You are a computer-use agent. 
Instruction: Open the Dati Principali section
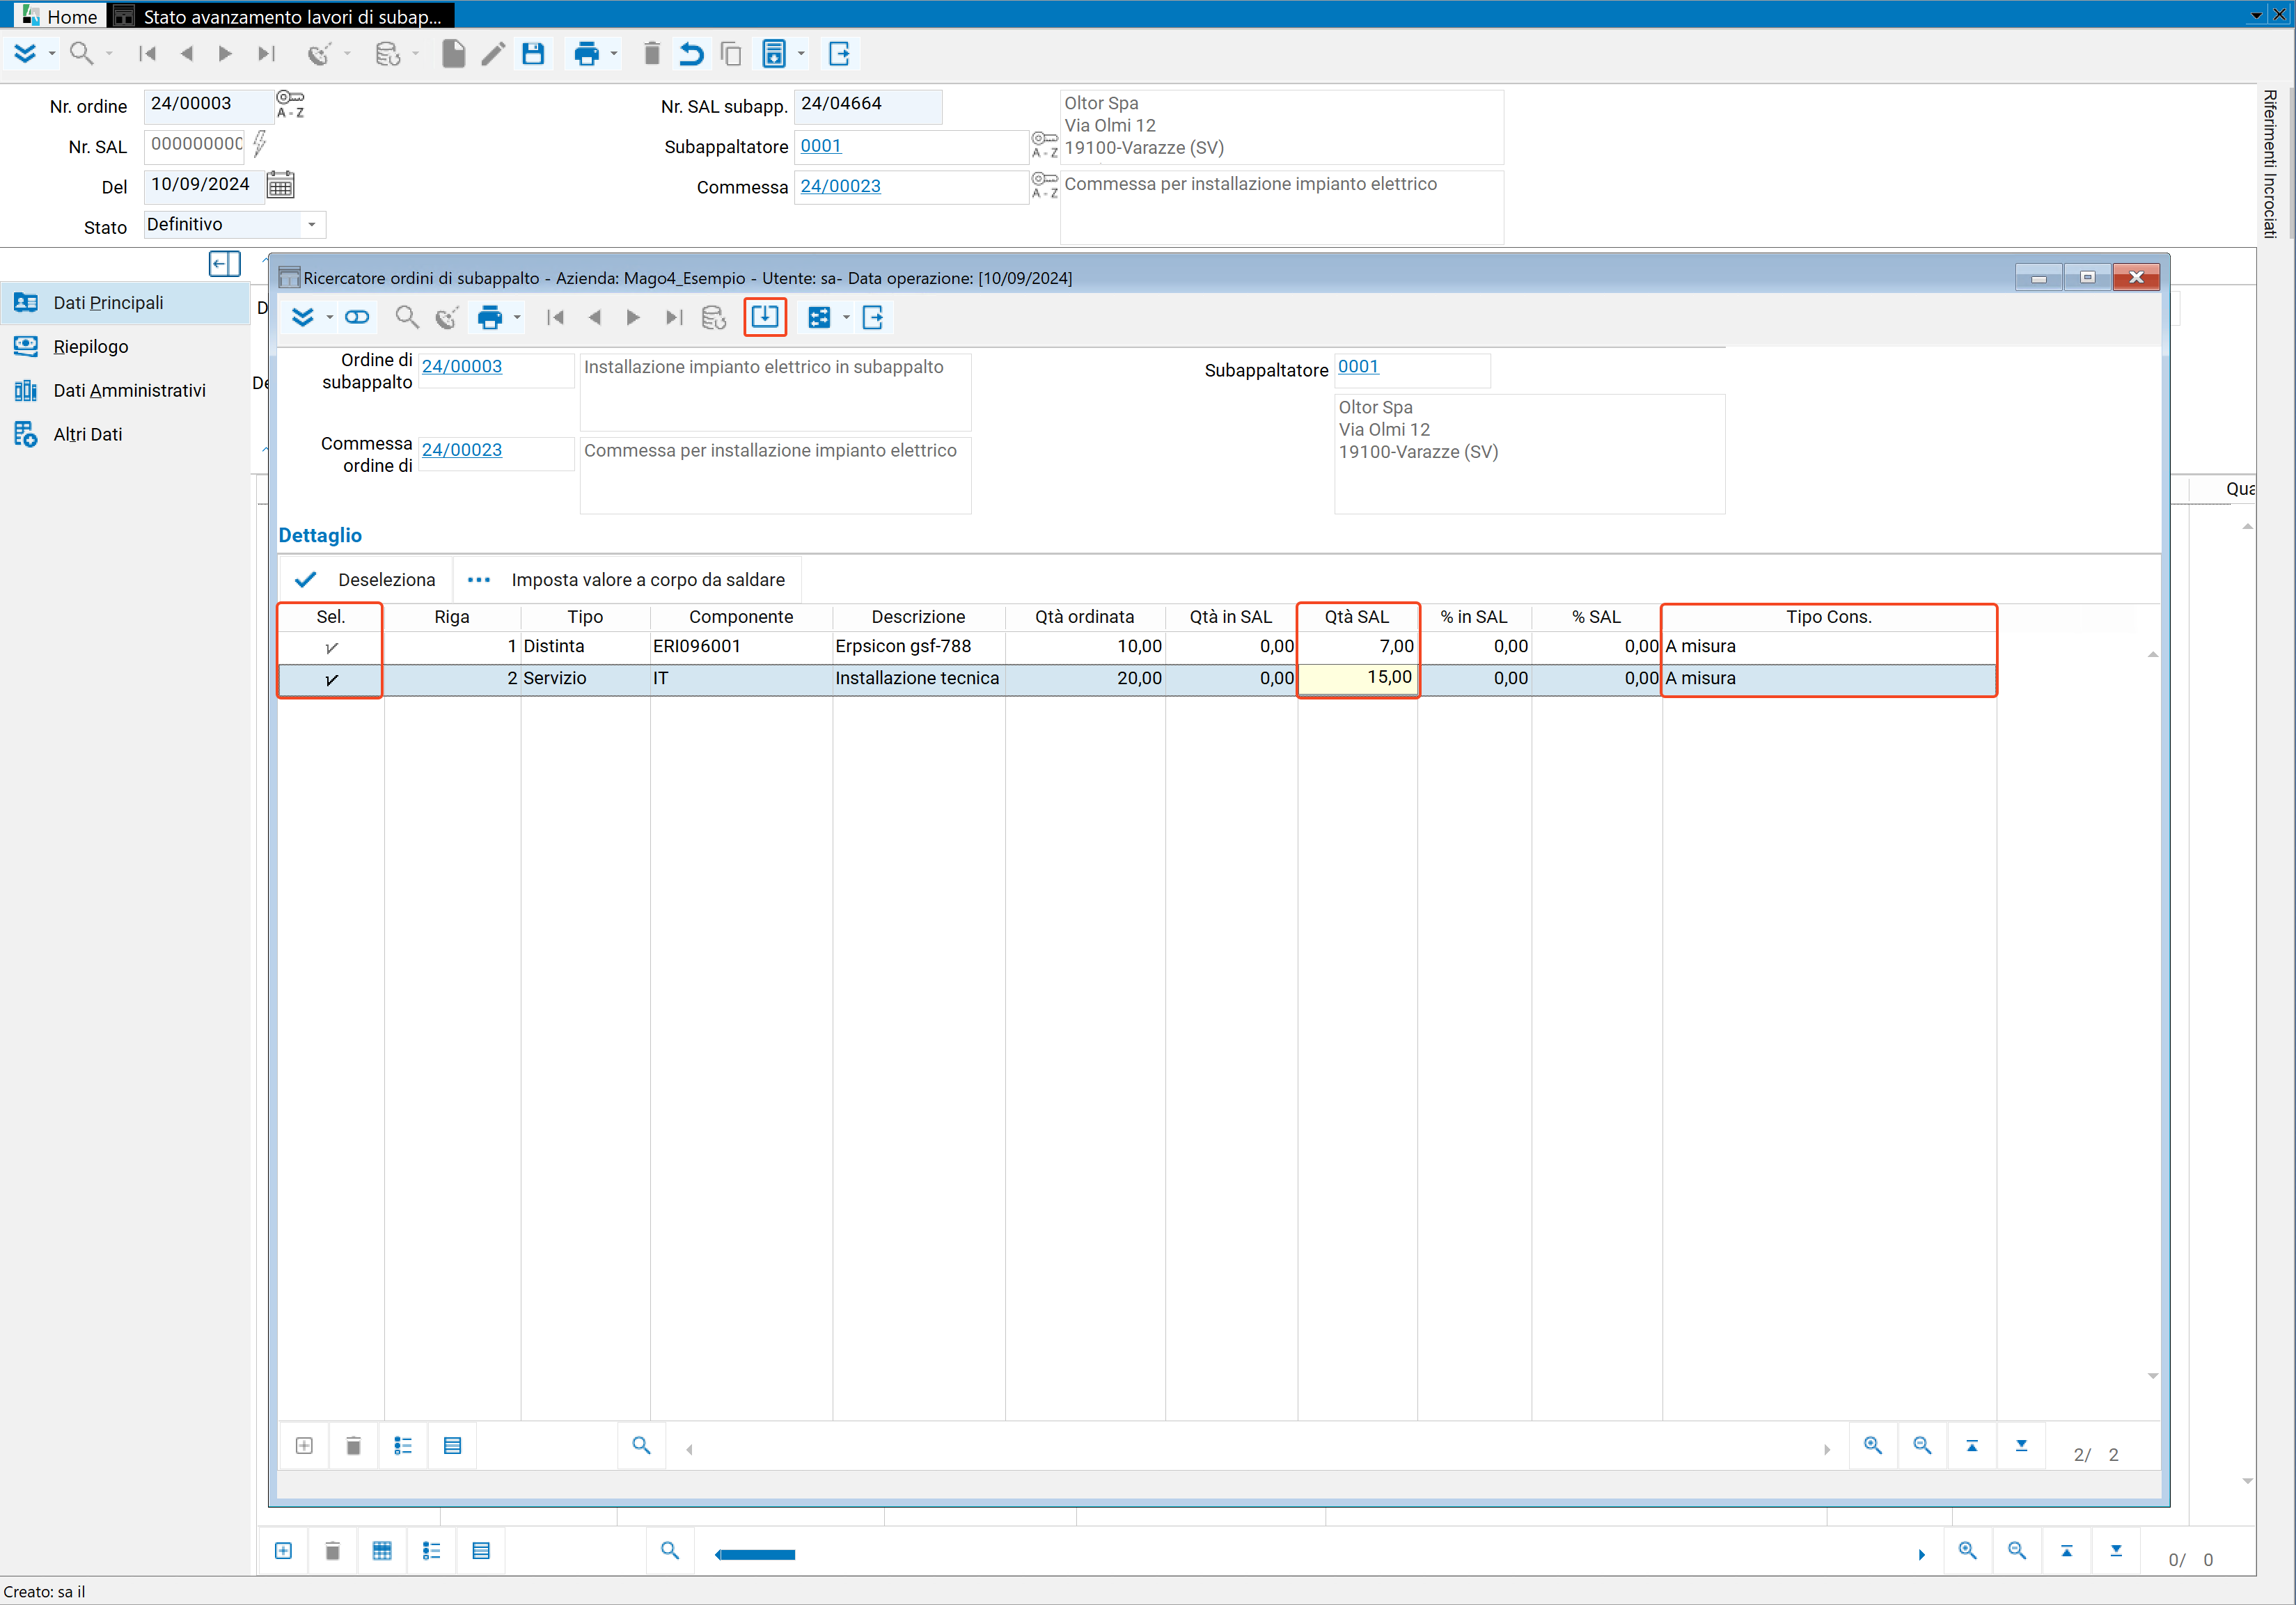point(125,302)
